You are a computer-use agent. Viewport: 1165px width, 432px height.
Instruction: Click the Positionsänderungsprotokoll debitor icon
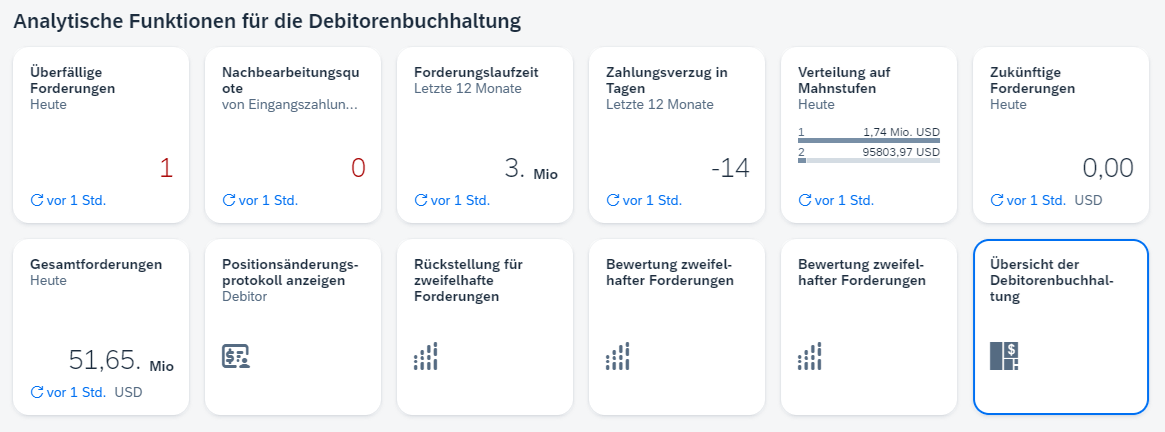tap(235, 357)
